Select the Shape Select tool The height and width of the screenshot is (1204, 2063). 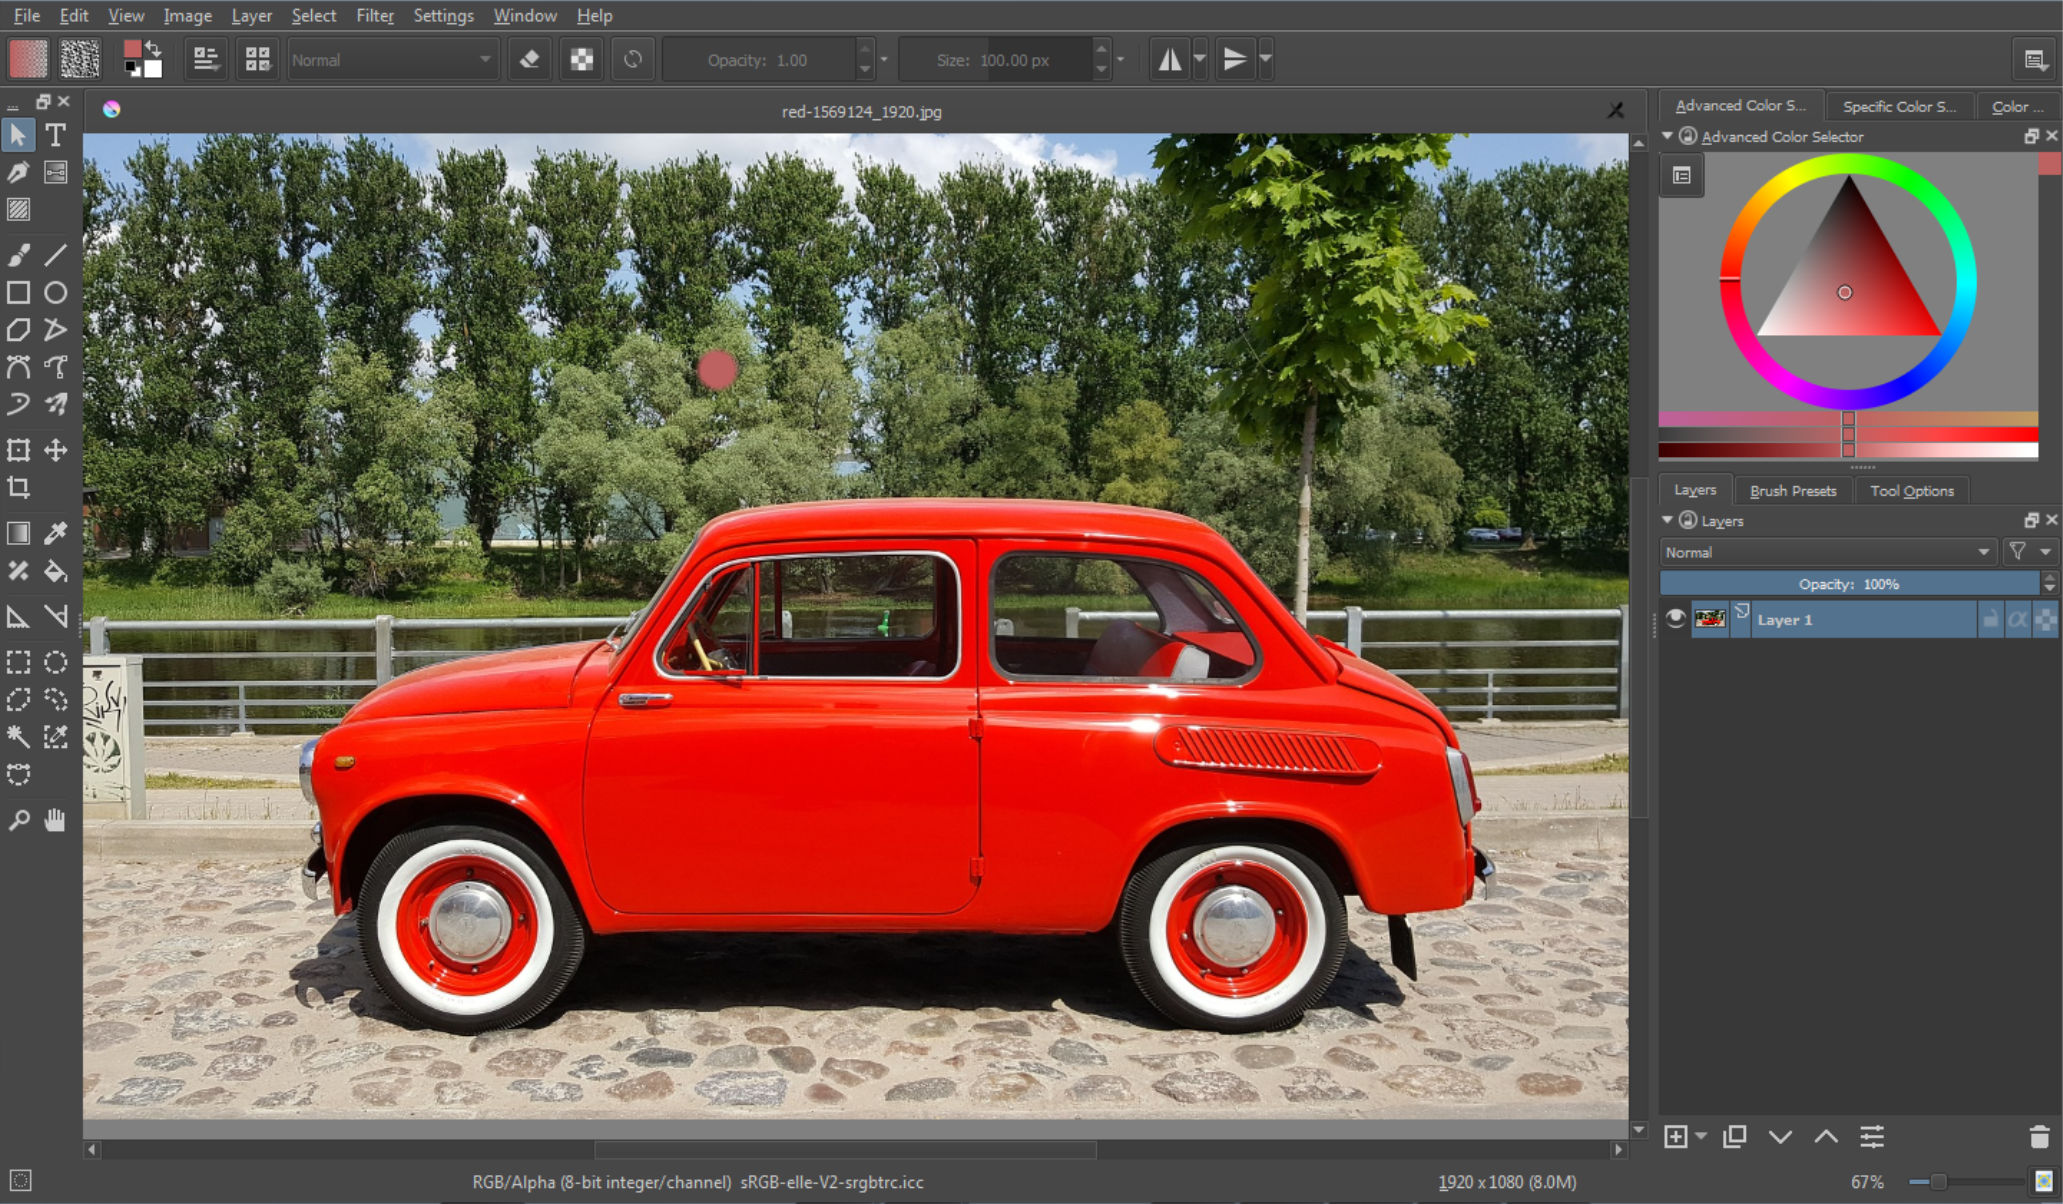(18, 135)
